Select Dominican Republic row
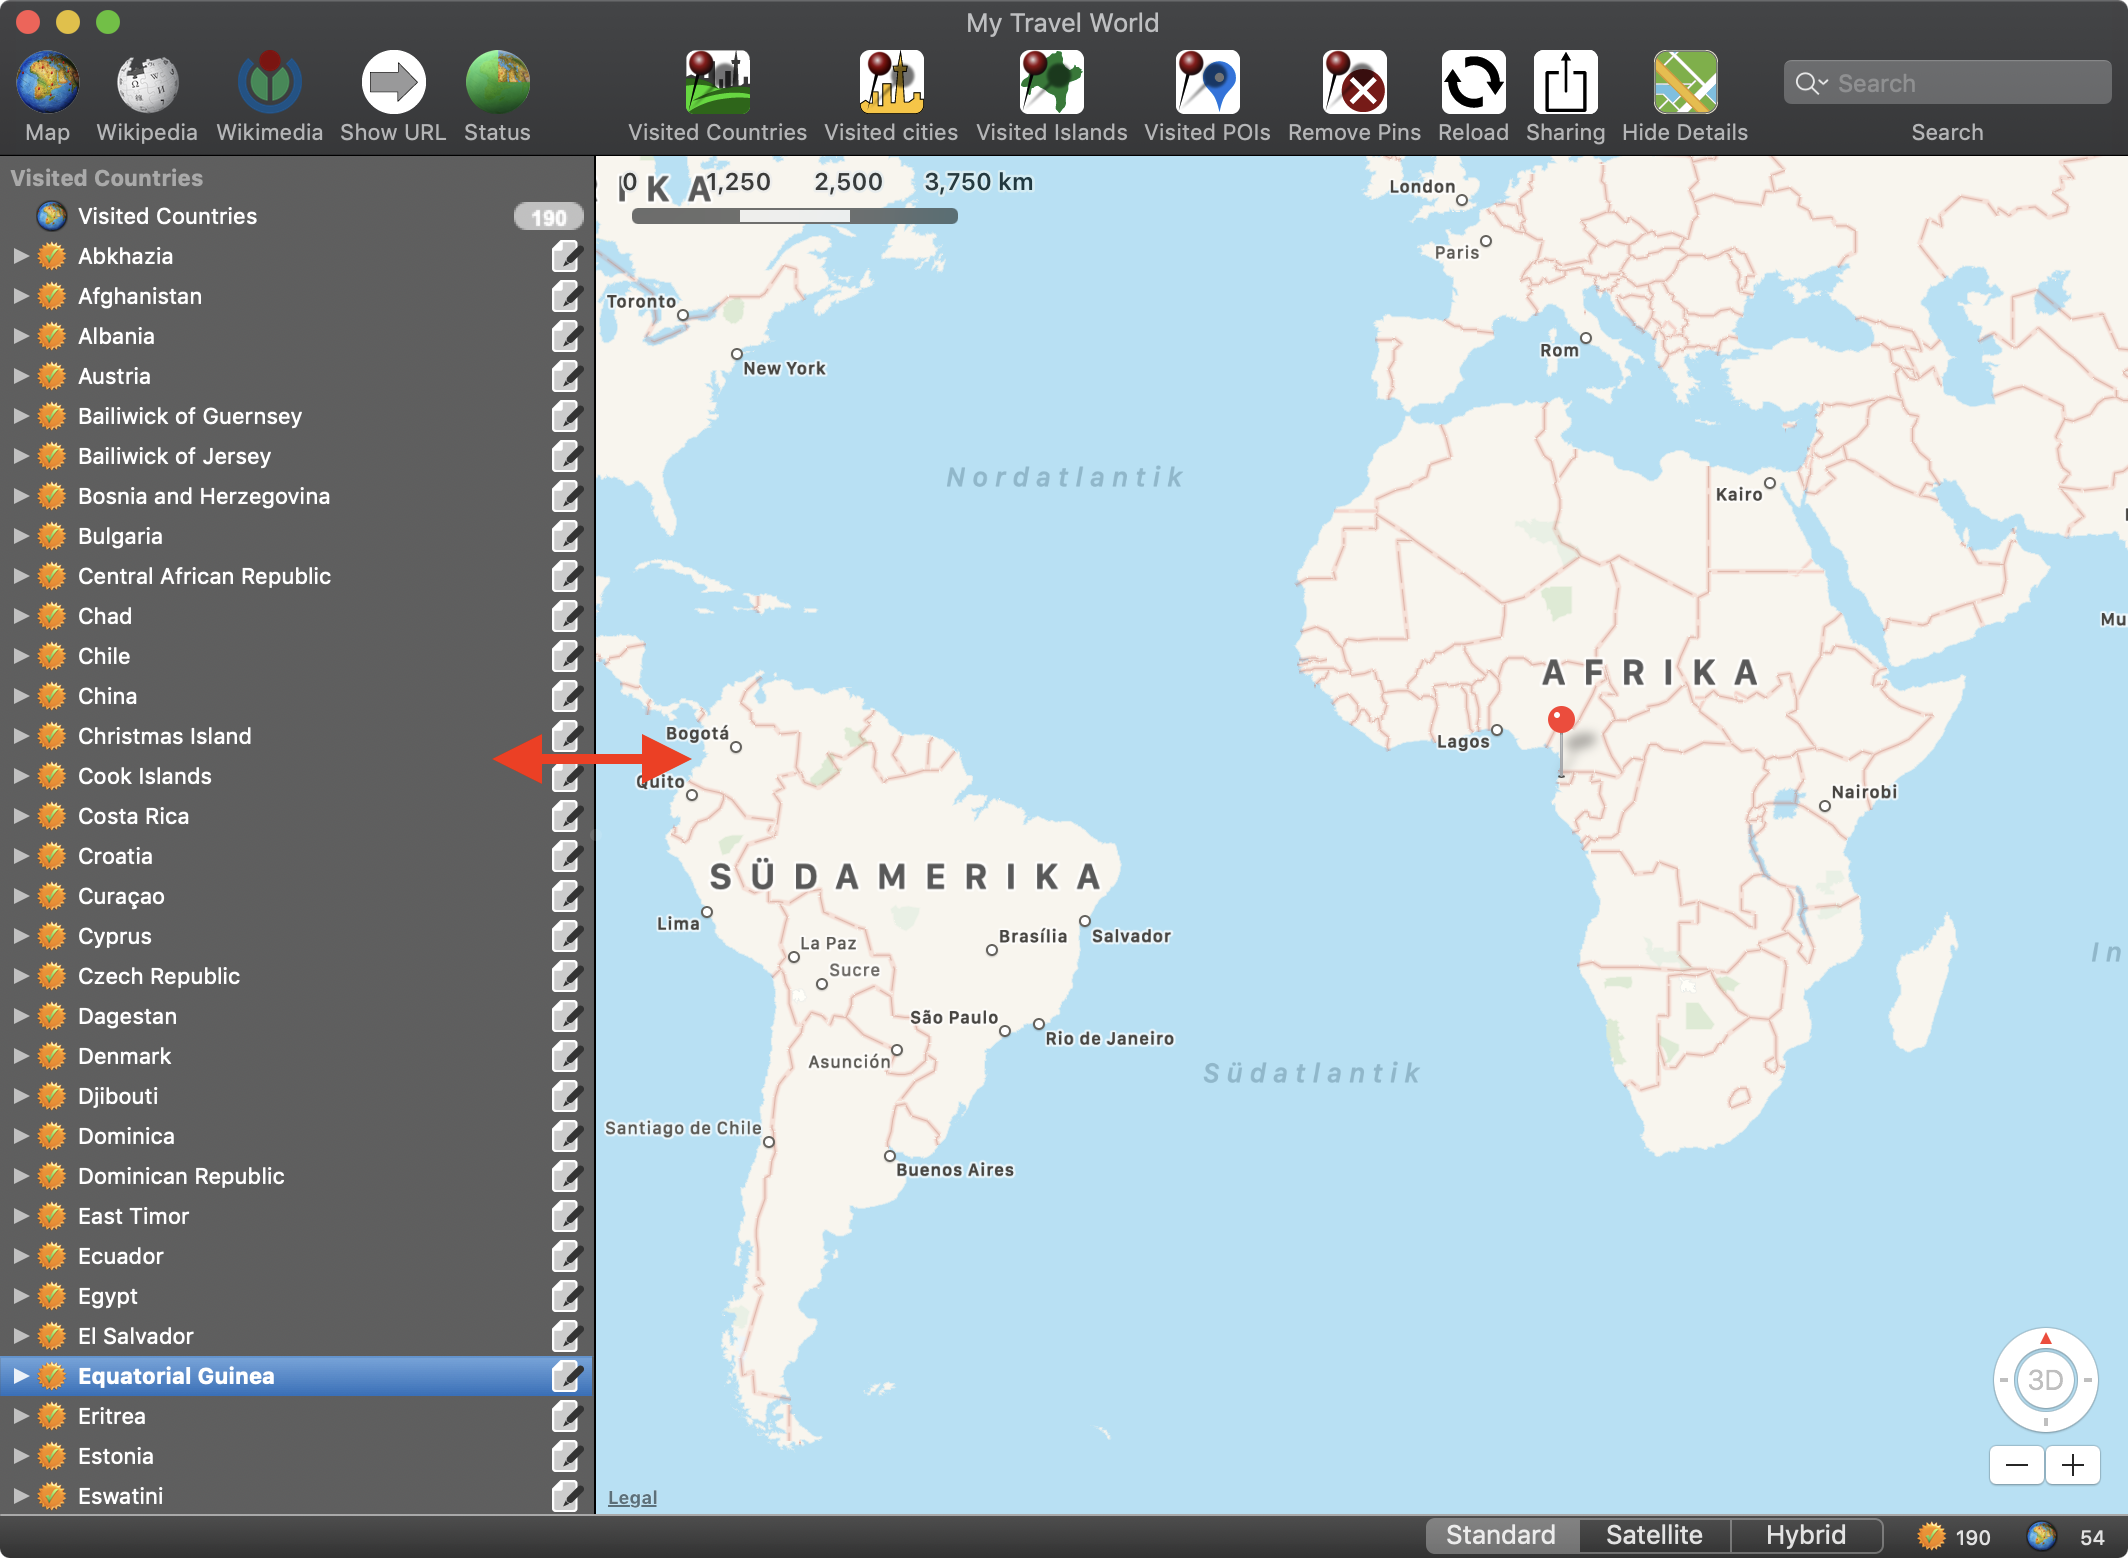Viewport: 2128px width, 1558px height. [x=297, y=1176]
